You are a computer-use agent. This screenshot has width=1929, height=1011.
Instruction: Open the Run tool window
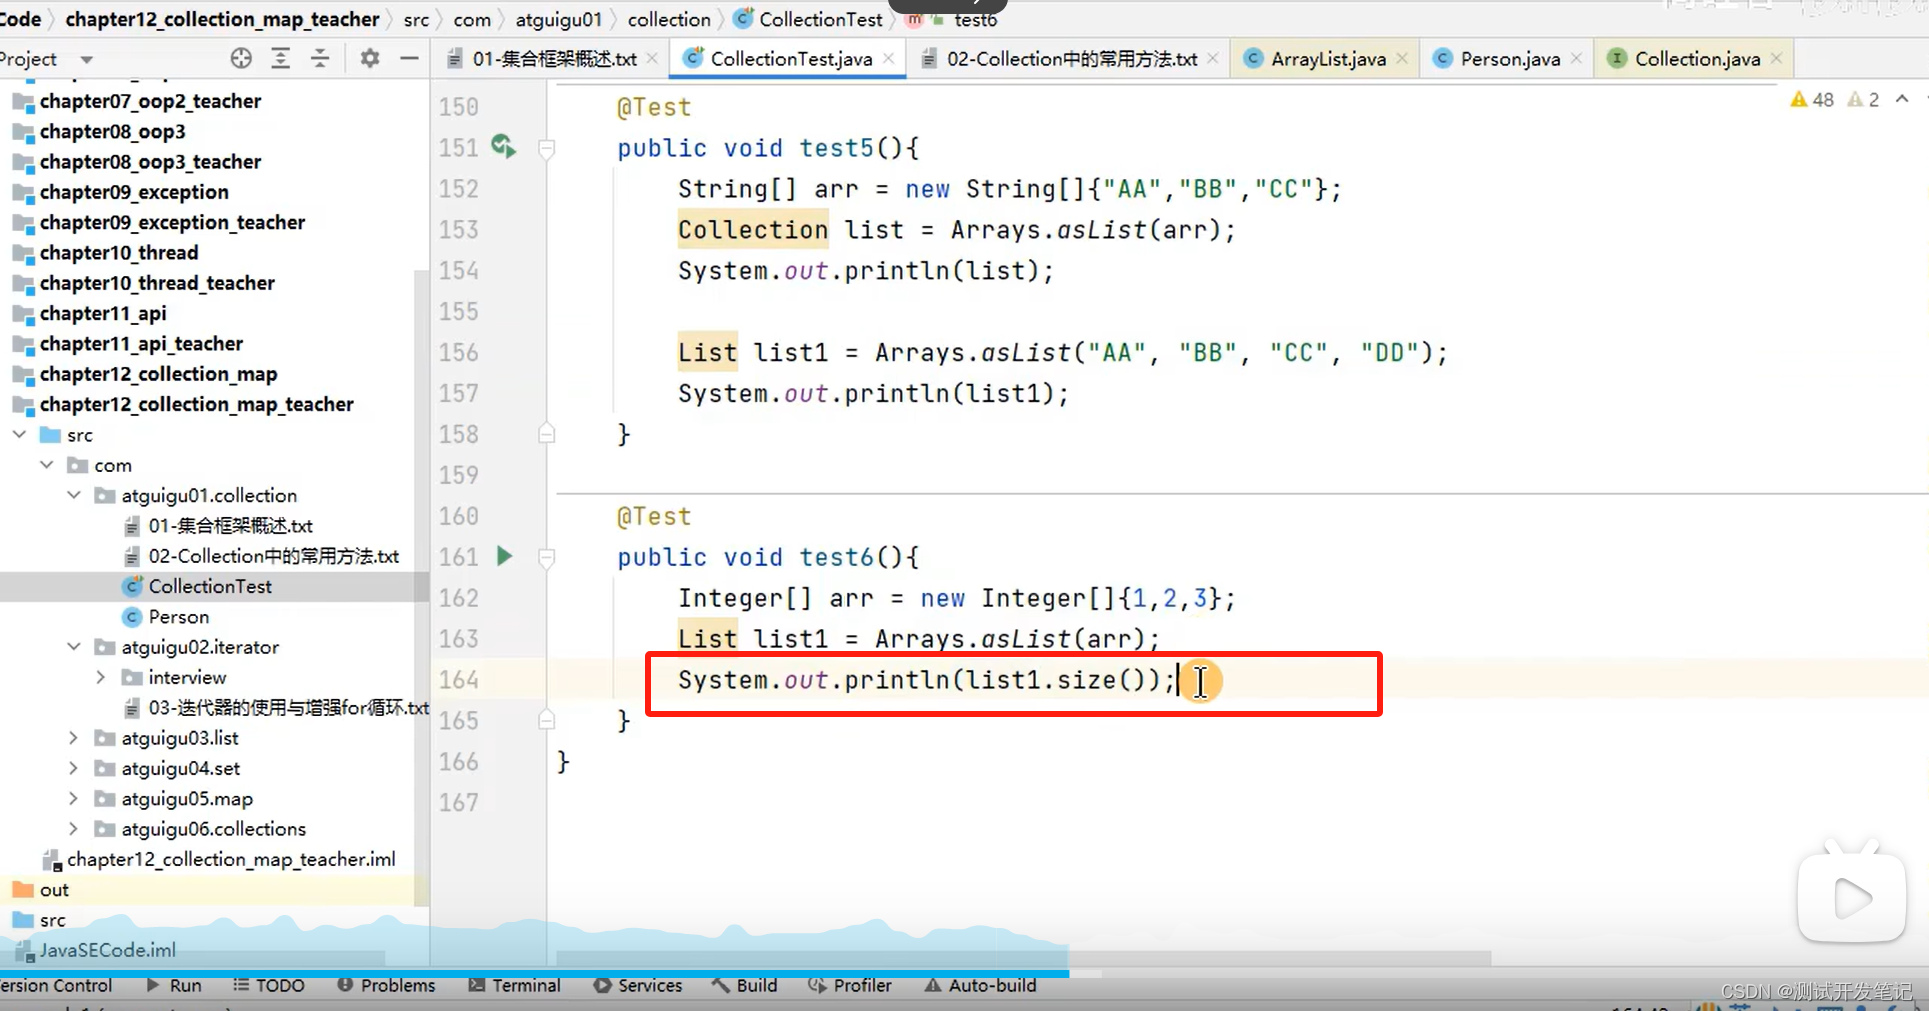pyautogui.click(x=174, y=985)
